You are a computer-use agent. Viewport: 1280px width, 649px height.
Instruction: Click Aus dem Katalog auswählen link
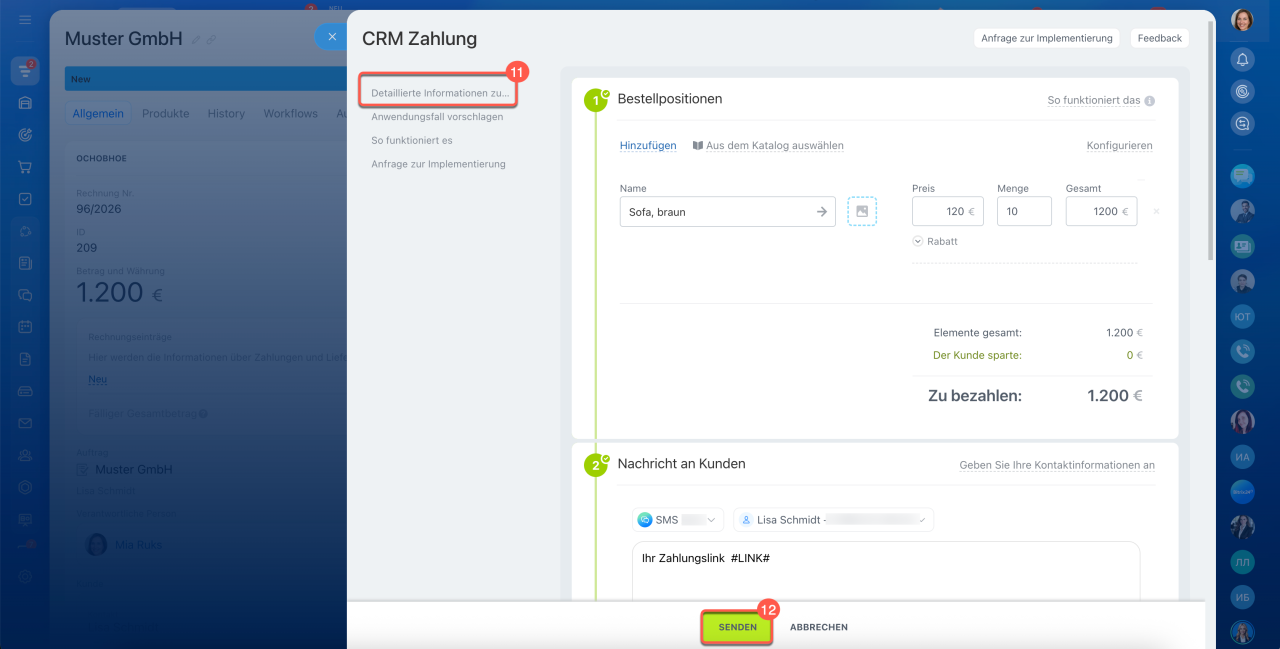775,145
